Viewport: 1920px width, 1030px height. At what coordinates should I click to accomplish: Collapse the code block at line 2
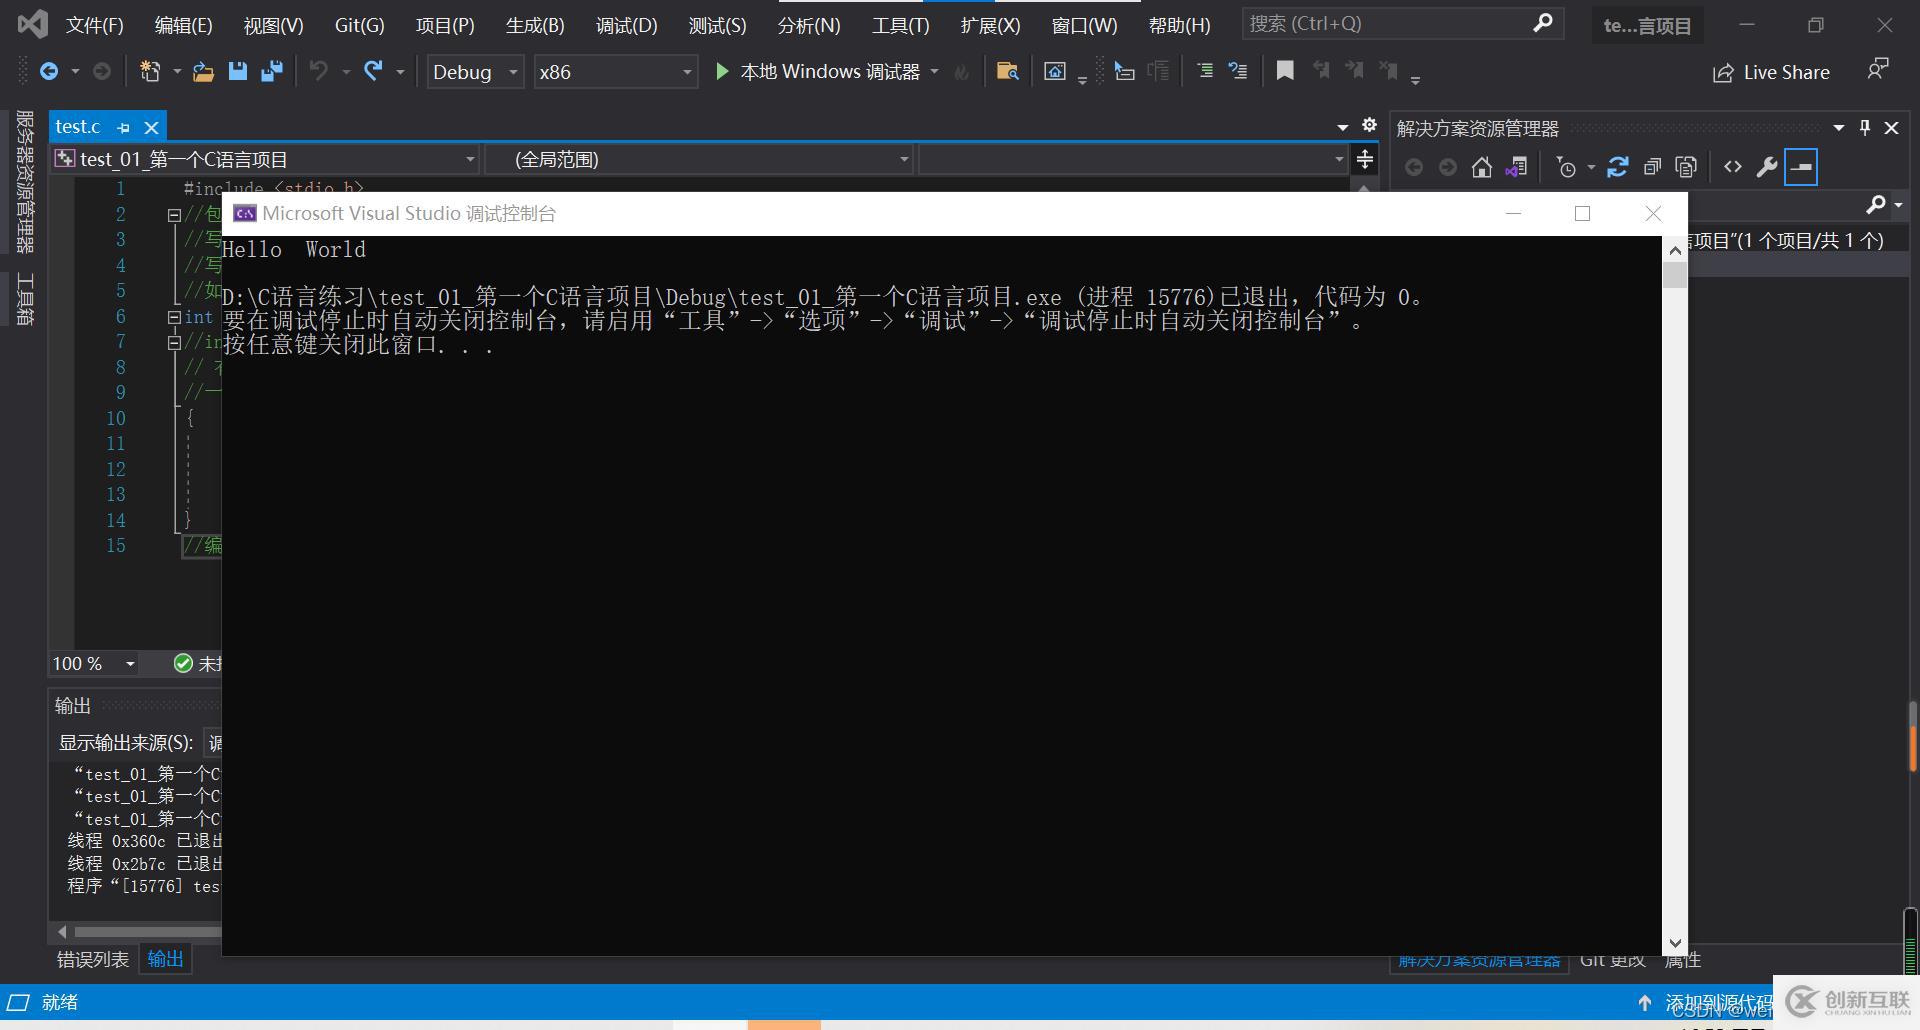click(x=174, y=214)
